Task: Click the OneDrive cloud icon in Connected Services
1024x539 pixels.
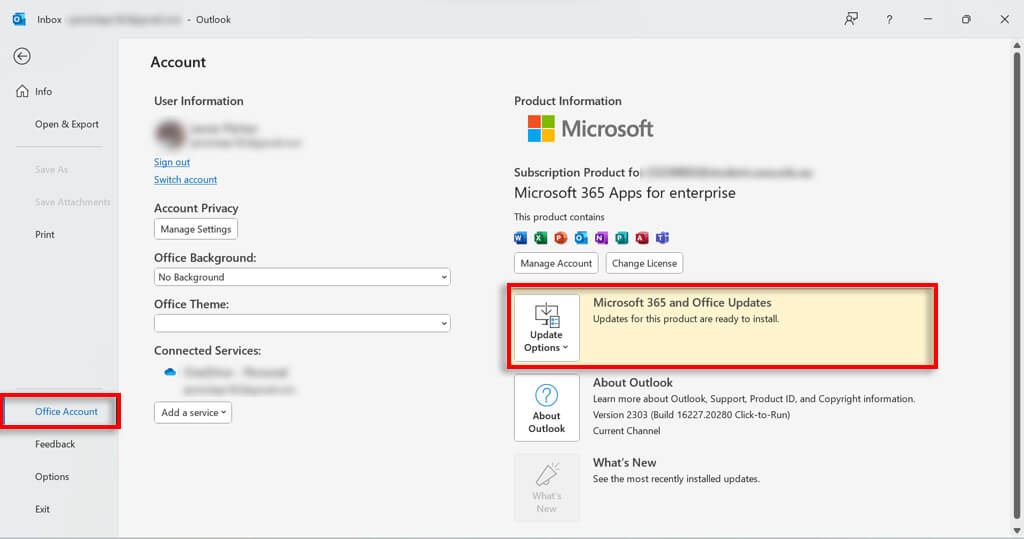Action: click(170, 372)
